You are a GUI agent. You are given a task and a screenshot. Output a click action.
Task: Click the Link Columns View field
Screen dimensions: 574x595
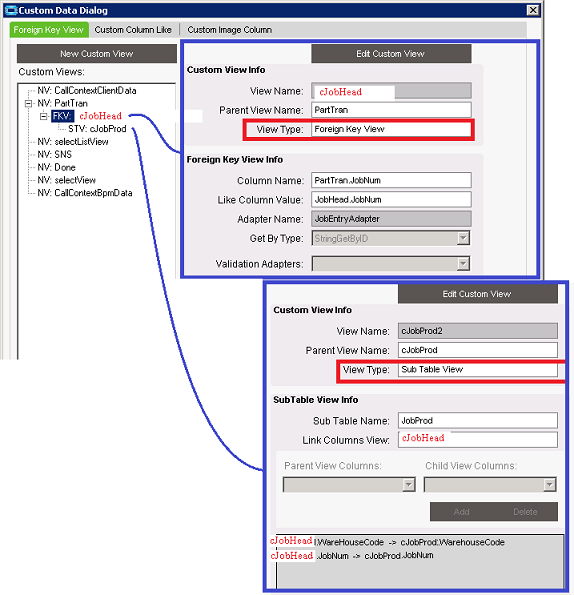[478, 439]
